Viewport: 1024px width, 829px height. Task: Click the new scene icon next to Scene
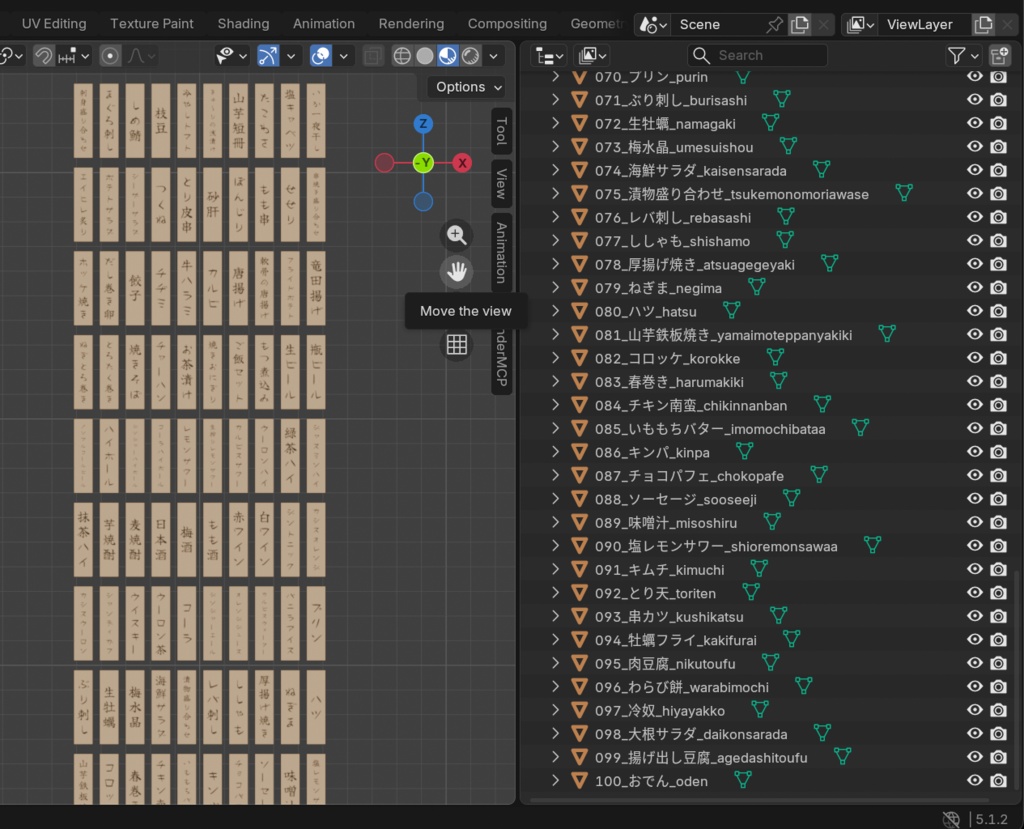click(x=799, y=25)
